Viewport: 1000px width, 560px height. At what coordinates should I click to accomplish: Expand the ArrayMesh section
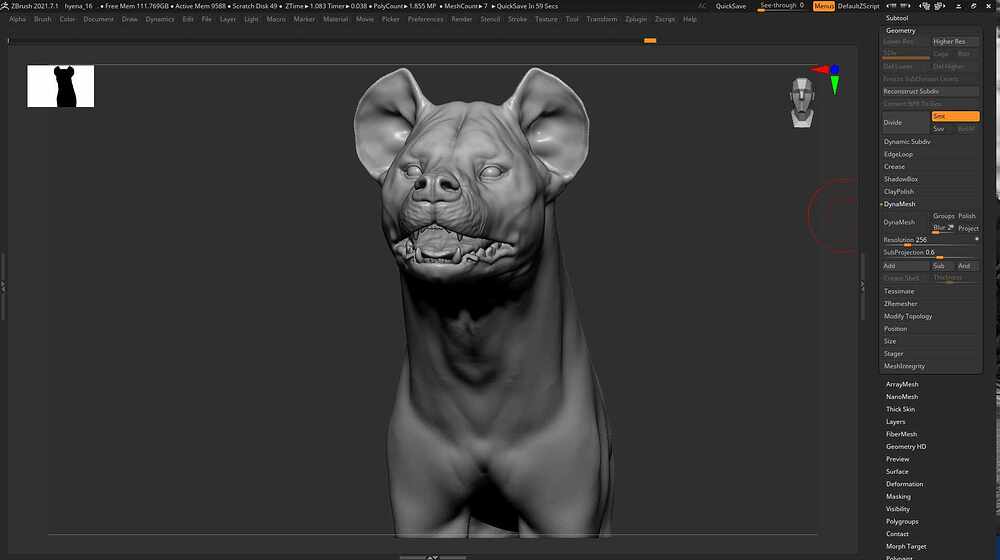tap(902, 385)
